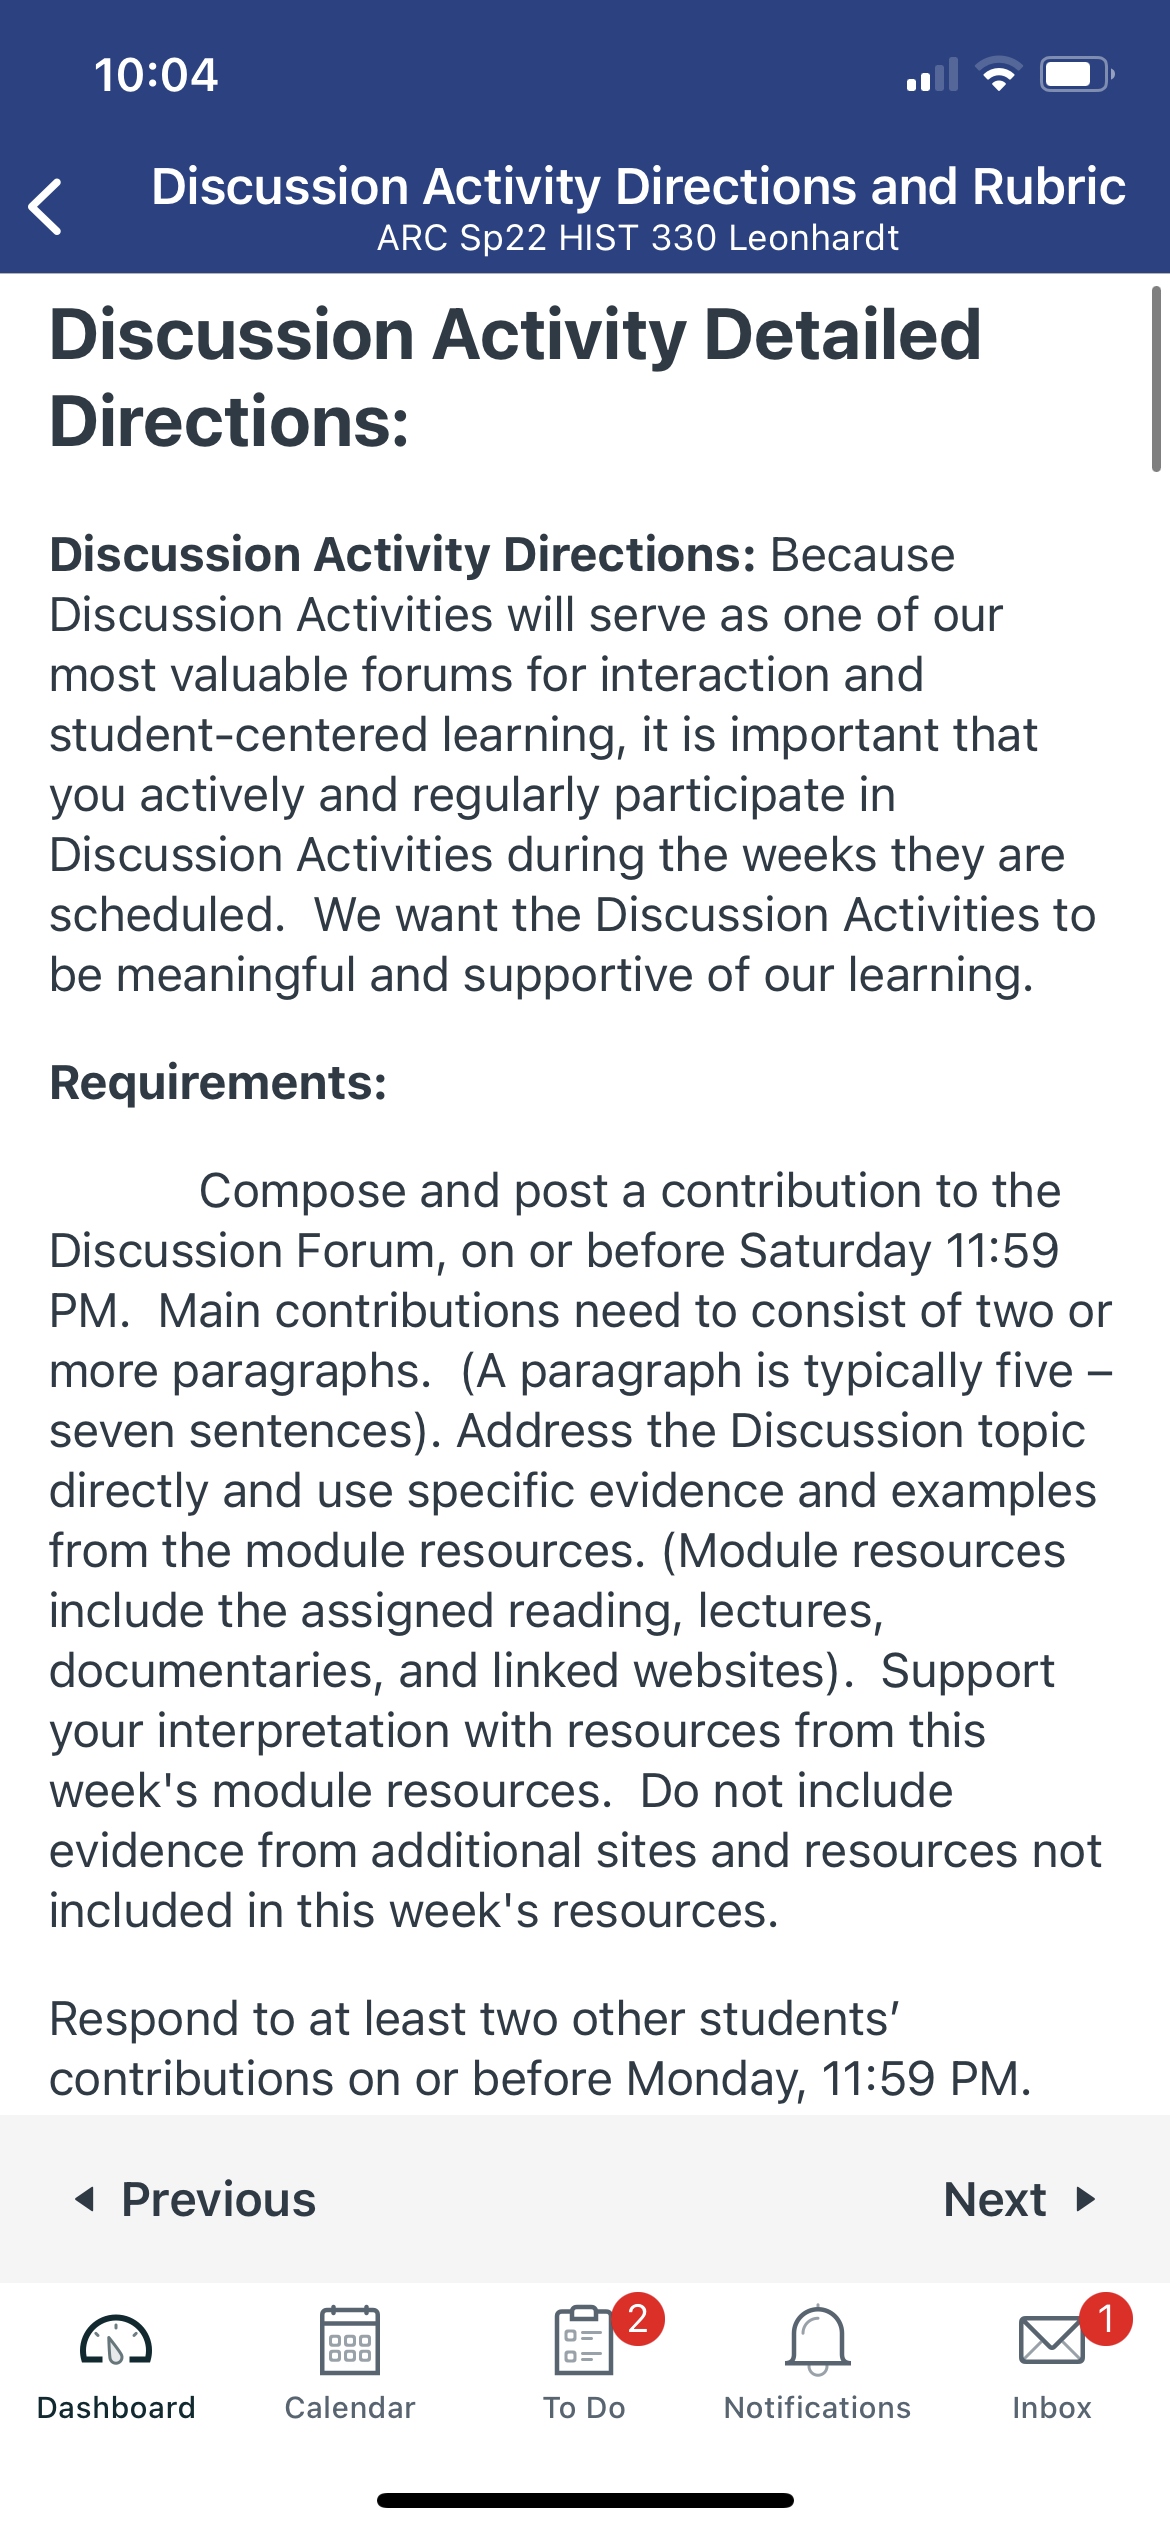Image resolution: width=1170 pixels, height=2532 pixels.
Task: Go to Previous module item
Action: coord(196,2199)
